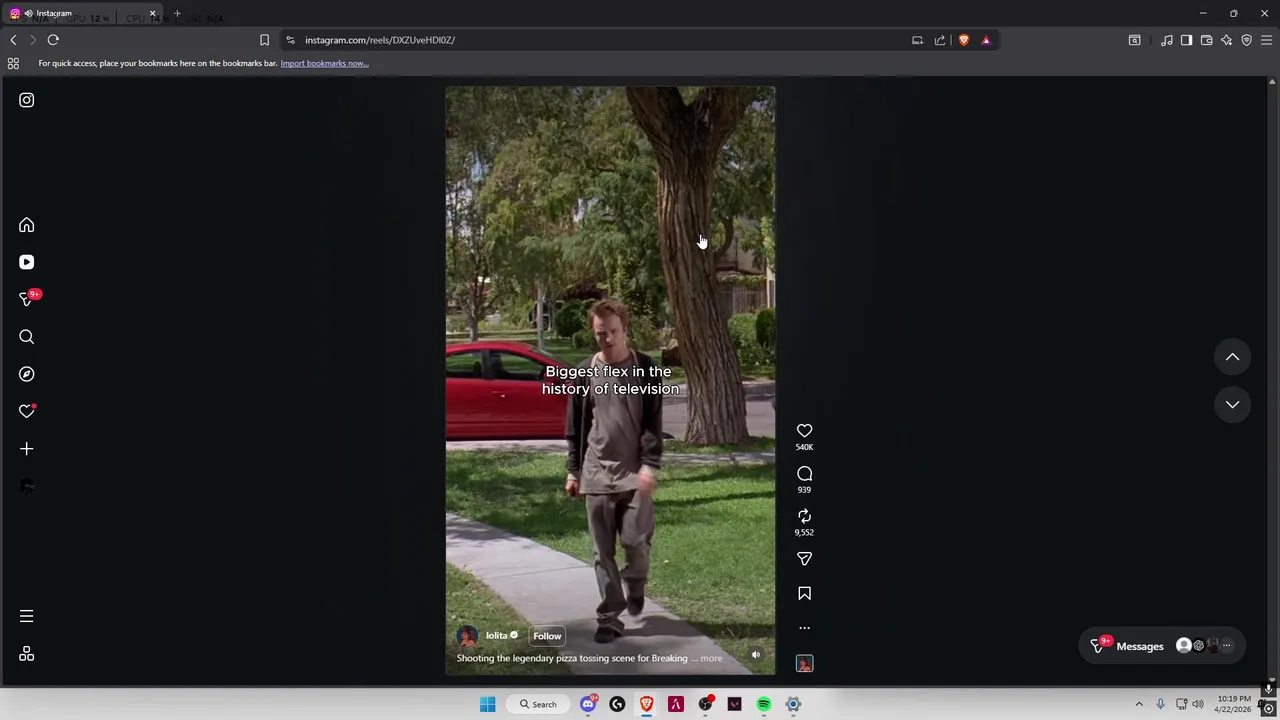Open Settings gear in taskbar
The image size is (1280, 720).
point(793,704)
